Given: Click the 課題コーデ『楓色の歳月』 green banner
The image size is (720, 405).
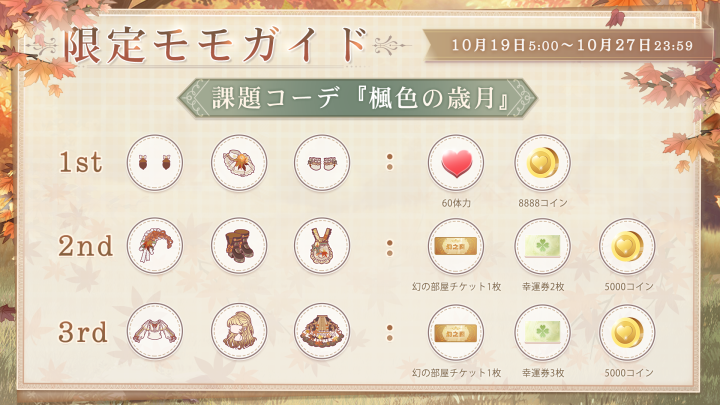Looking at the screenshot, I should coord(357,98).
